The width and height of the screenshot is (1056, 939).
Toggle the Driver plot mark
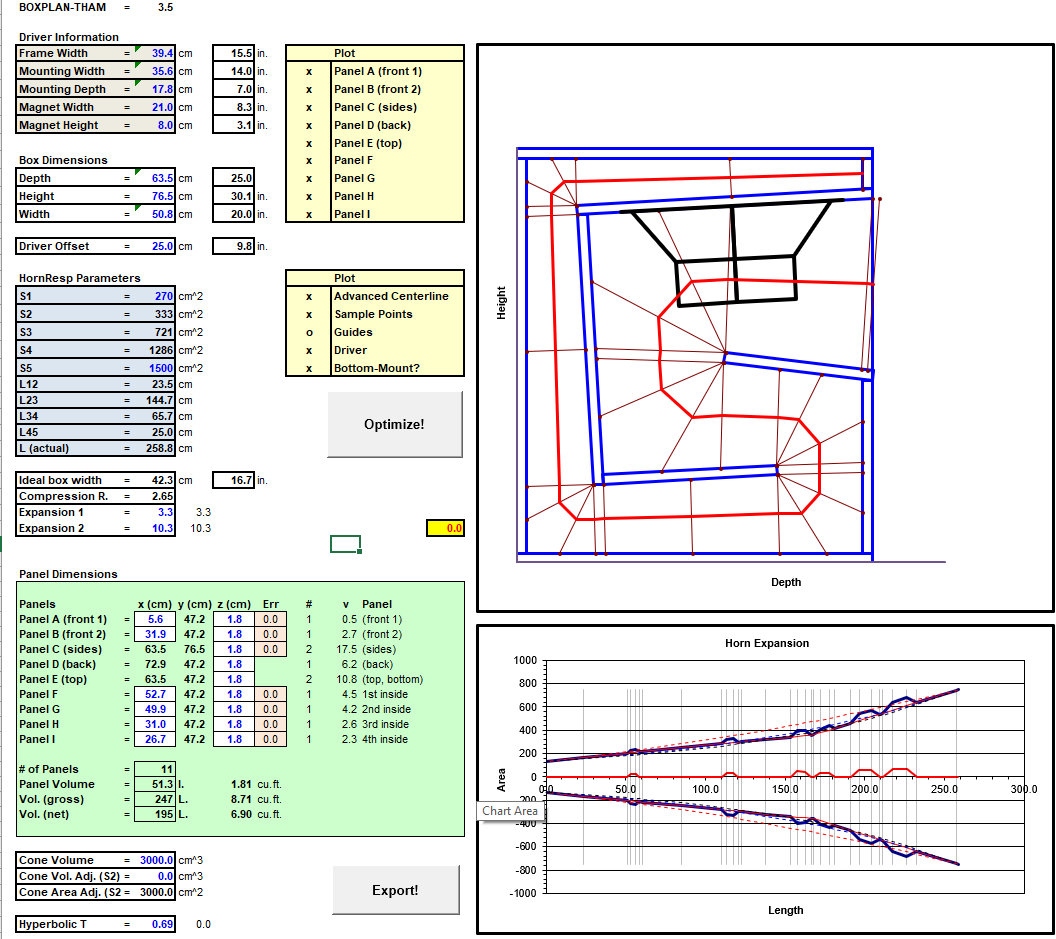pyautogui.click(x=309, y=350)
